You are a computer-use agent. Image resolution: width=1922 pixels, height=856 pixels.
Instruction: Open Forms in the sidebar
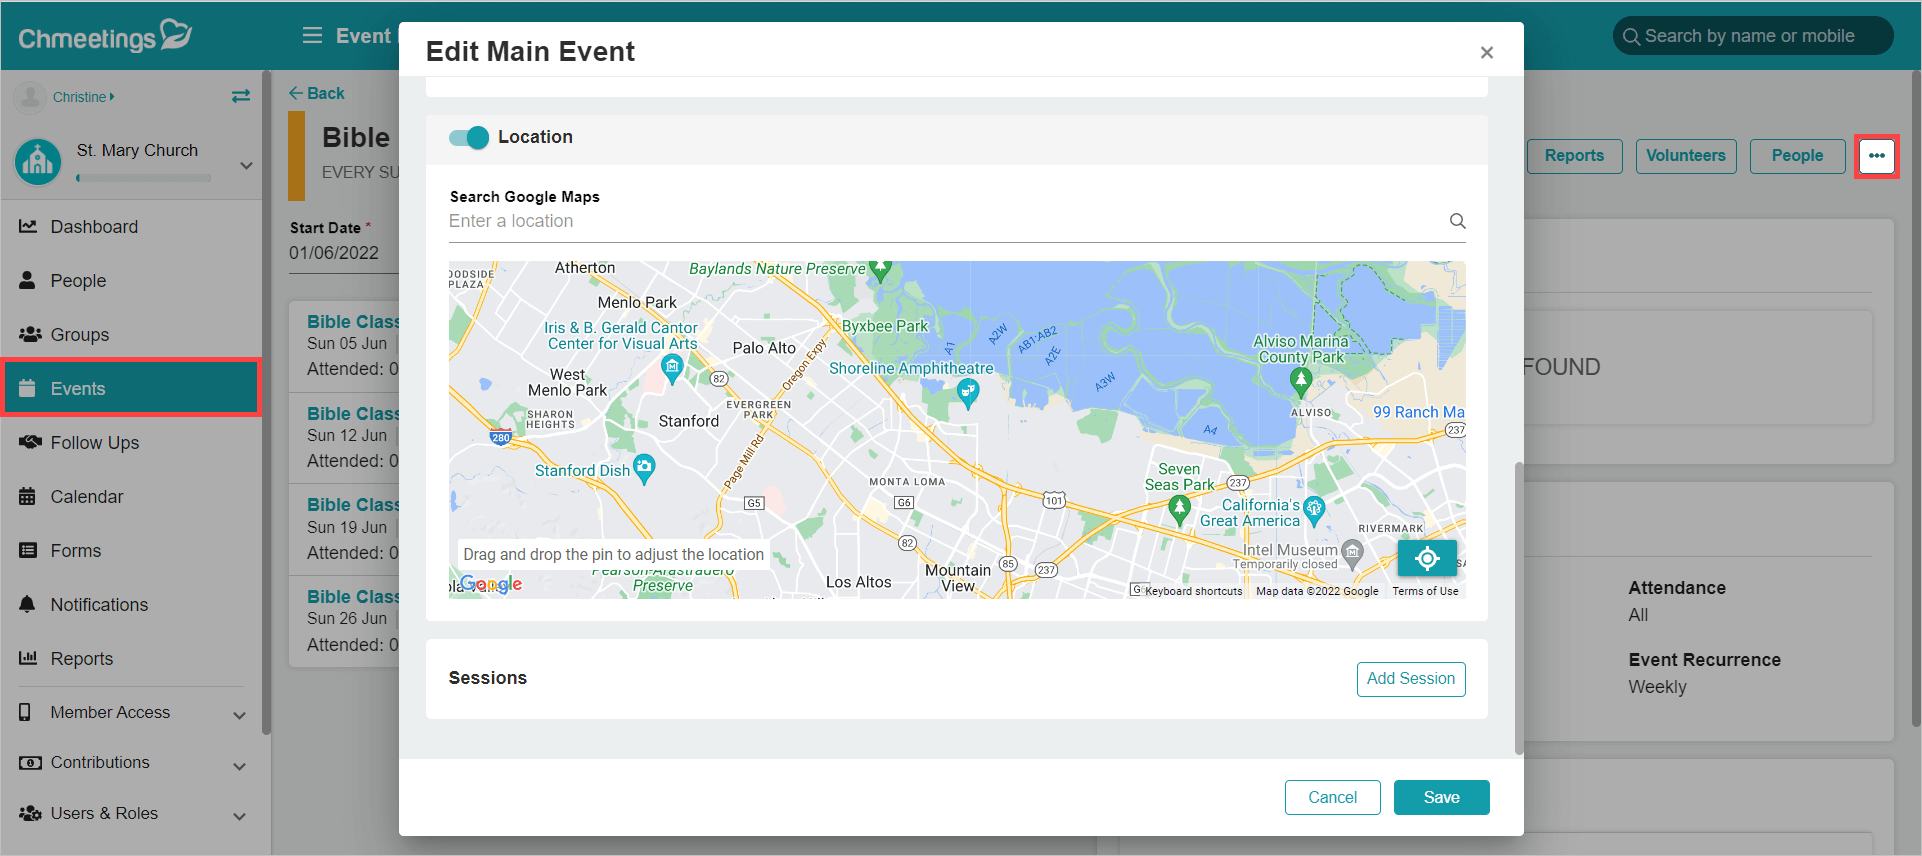pos(130,551)
